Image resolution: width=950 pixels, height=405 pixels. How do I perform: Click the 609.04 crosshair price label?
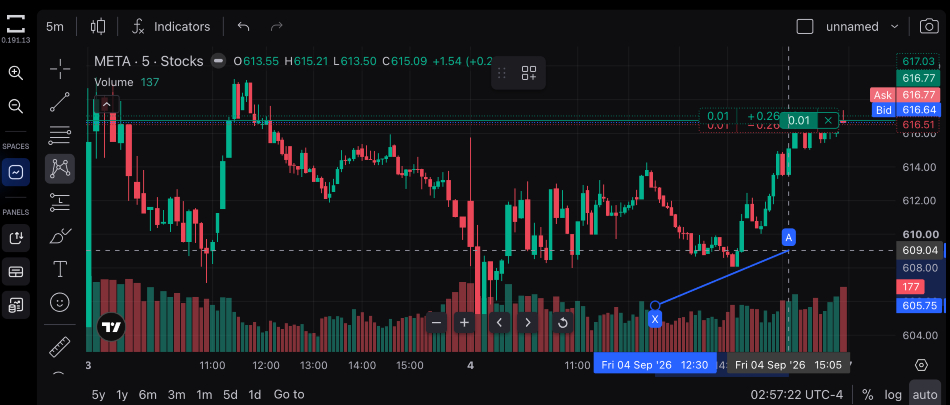(x=920, y=250)
